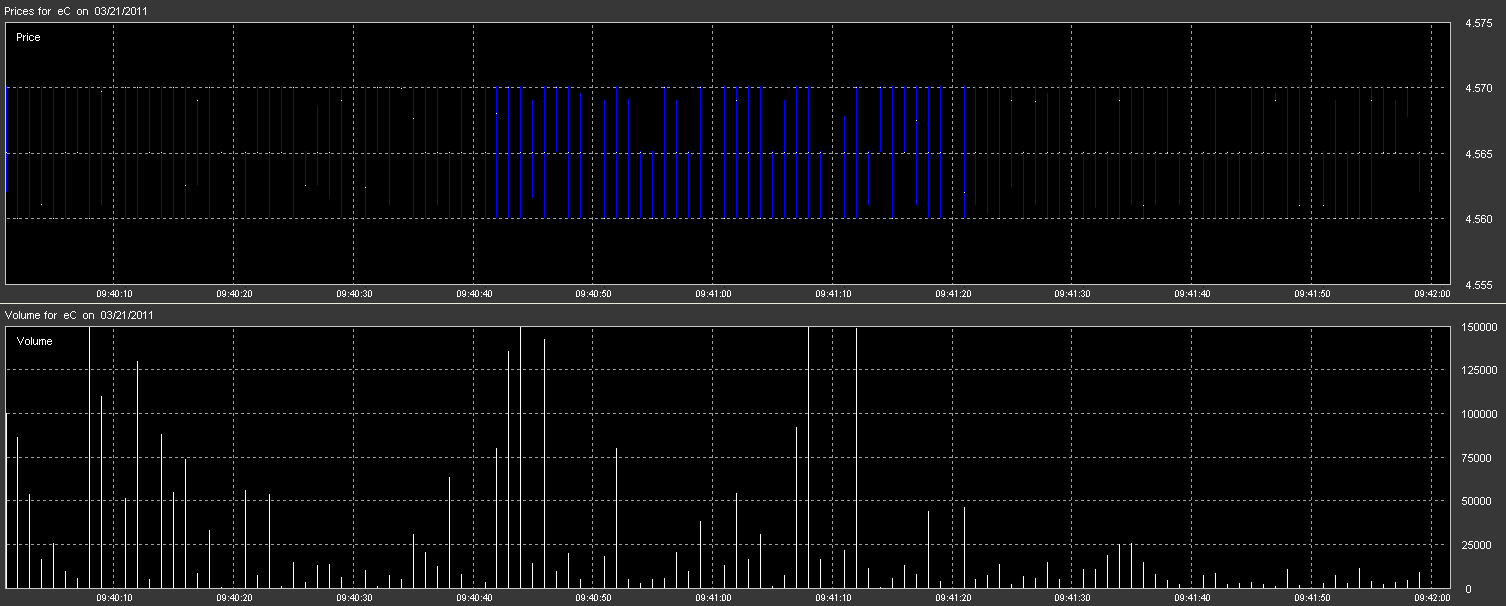The width and height of the screenshot is (1506, 606).
Task: Click 09:40:30 on the volume chart time axis
Action: pyautogui.click(x=354, y=598)
